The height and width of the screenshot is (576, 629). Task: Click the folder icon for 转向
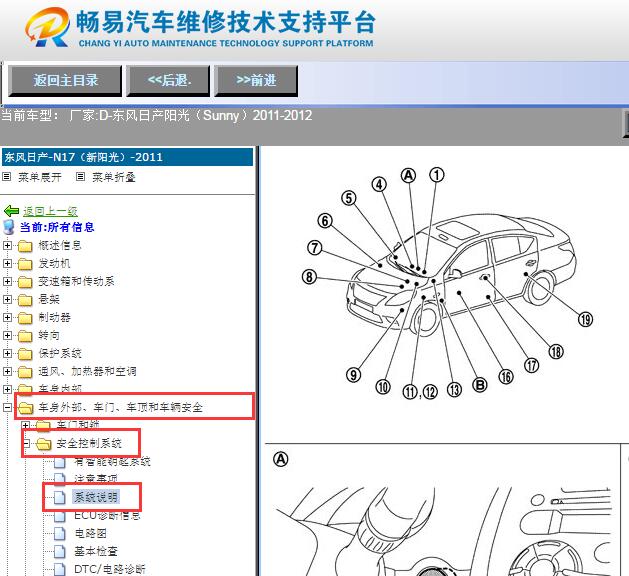(x=25, y=336)
